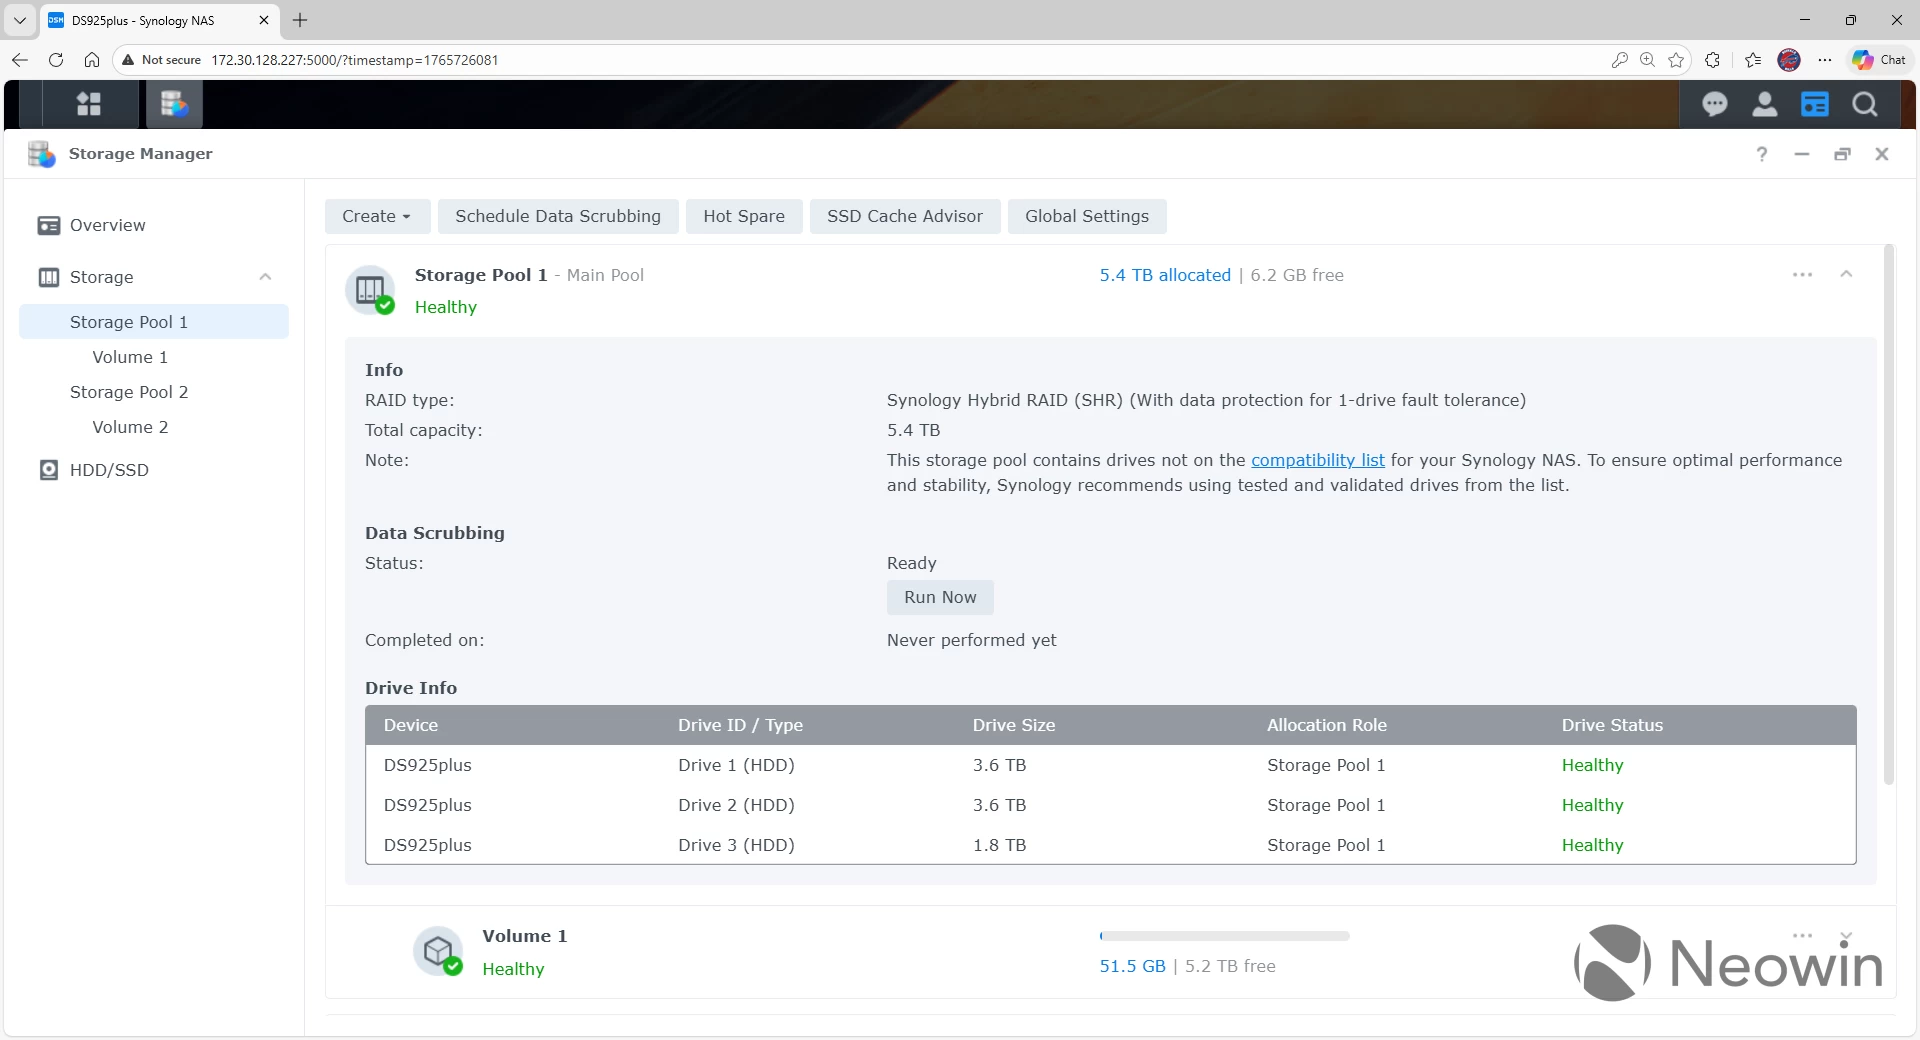This screenshot has width=1920, height=1040.
Task: Open the browser tab list dropdown
Action: click(20, 20)
